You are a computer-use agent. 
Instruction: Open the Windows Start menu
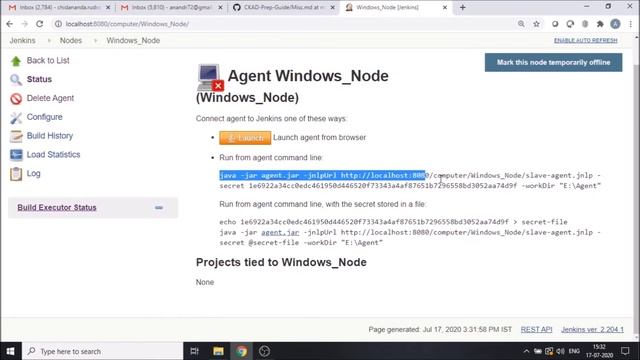tap(11, 351)
